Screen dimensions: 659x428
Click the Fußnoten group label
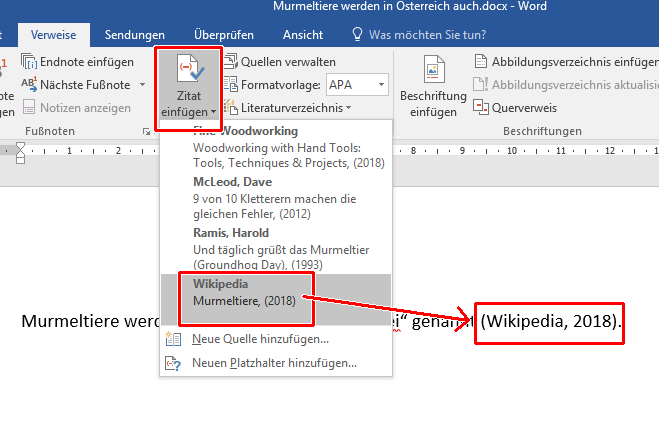tap(50, 131)
